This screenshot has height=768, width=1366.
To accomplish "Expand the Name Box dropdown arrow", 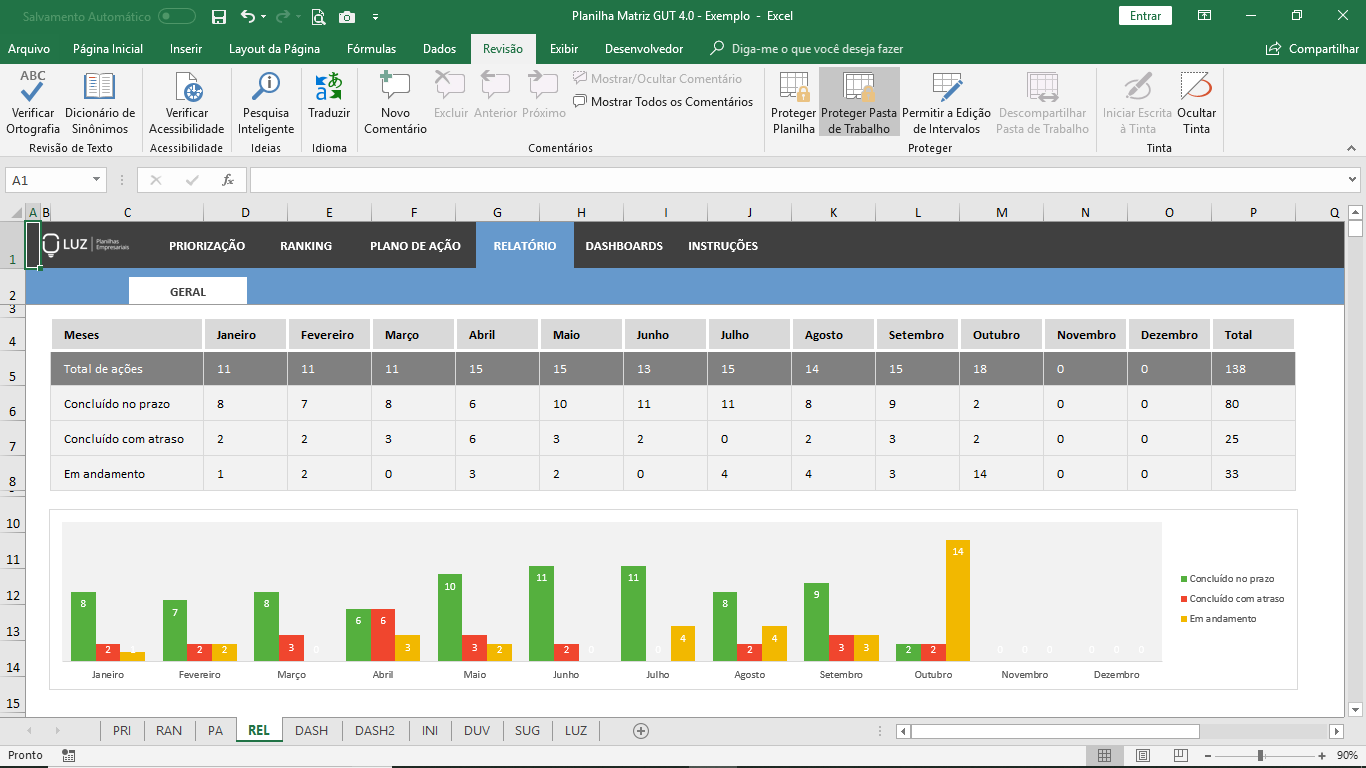I will 97,180.
